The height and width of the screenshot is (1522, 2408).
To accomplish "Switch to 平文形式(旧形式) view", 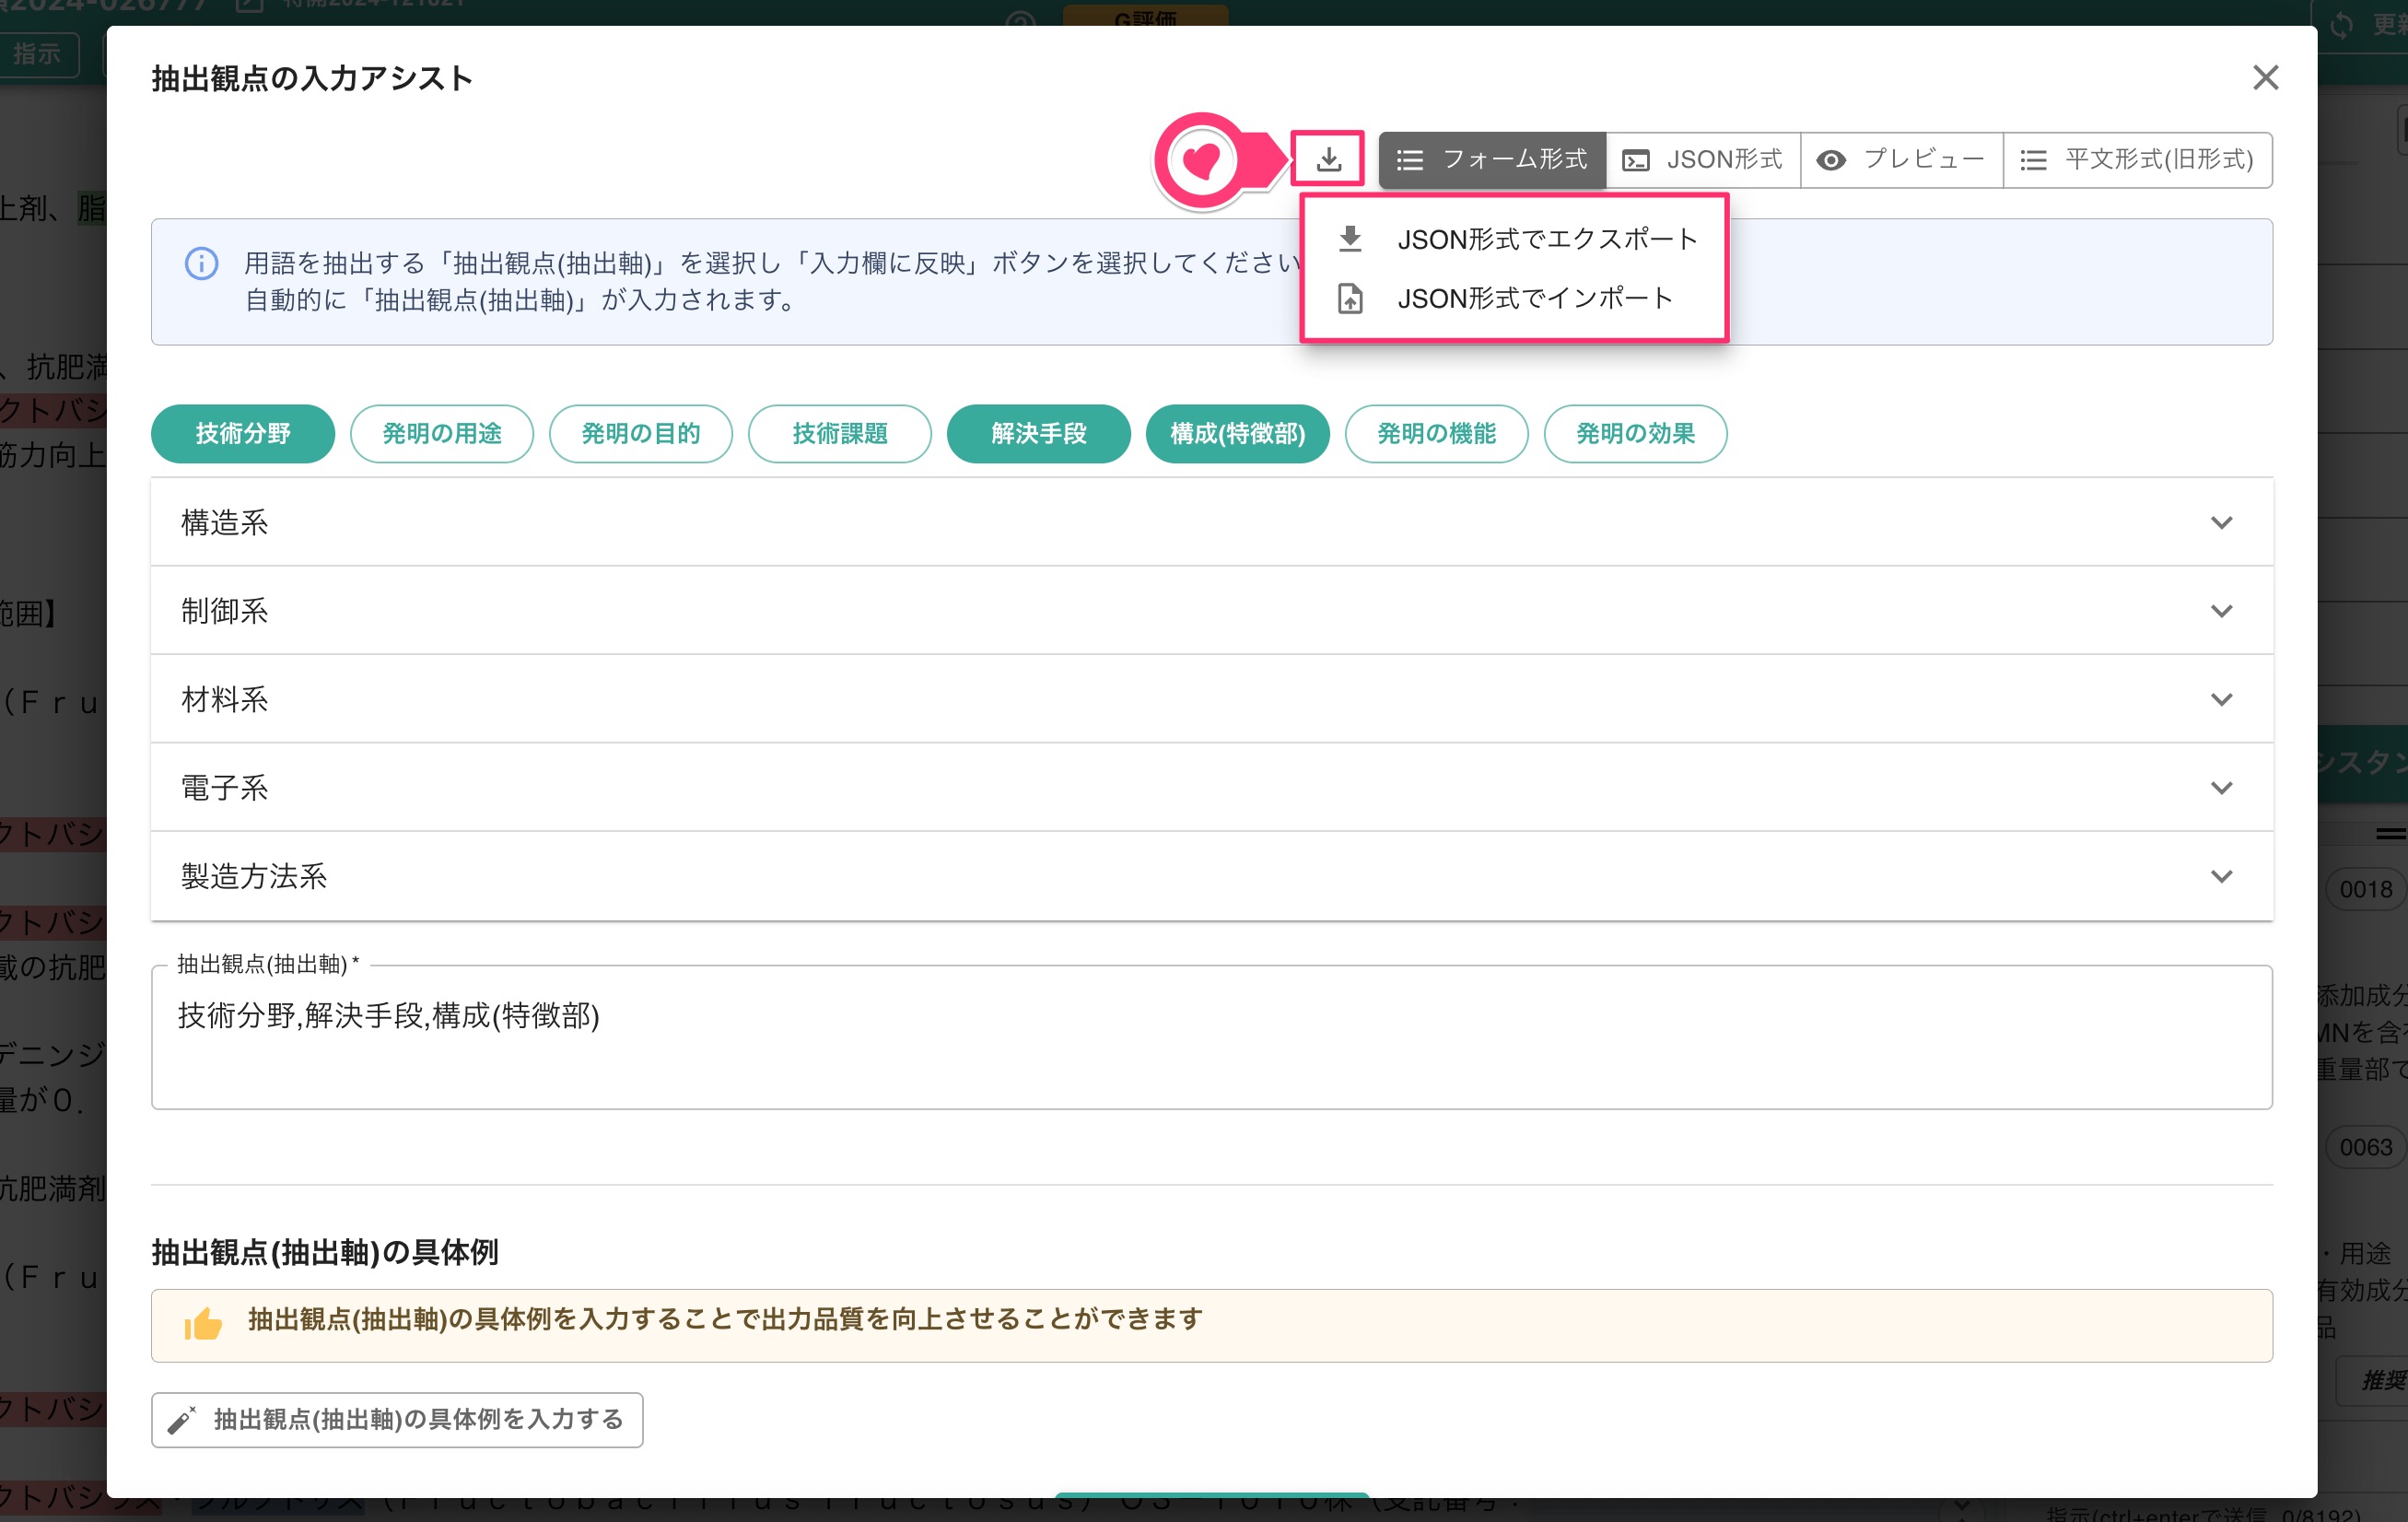I will [x=2137, y=160].
